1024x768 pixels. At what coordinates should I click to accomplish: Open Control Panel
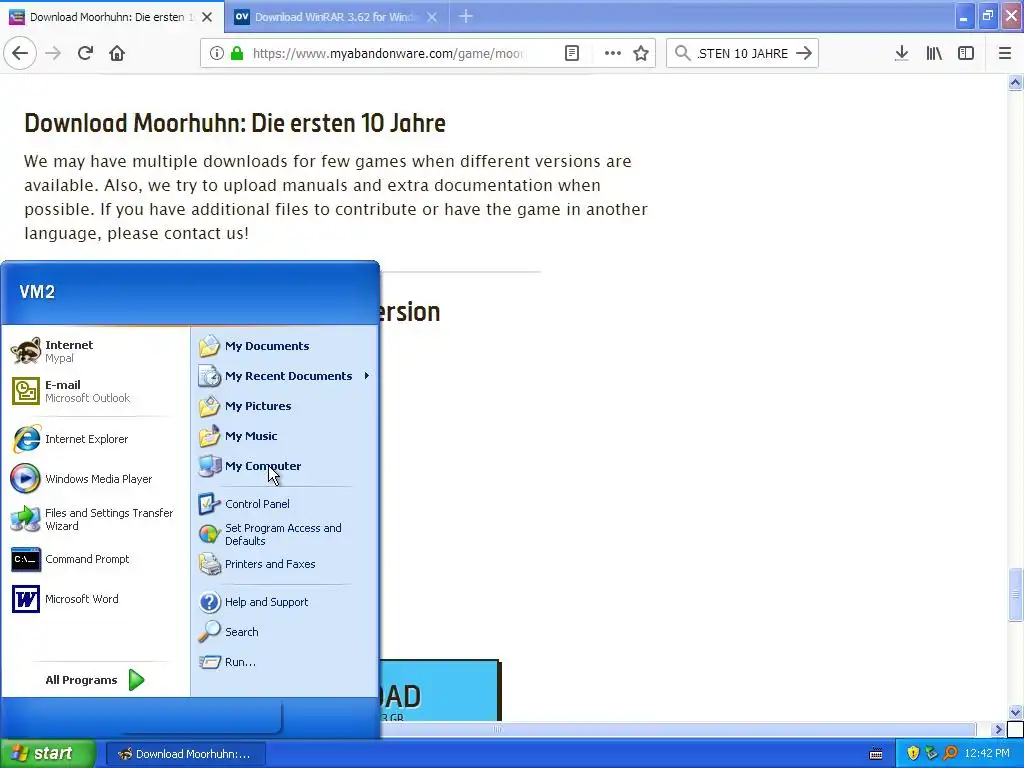(x=285, y=504)
